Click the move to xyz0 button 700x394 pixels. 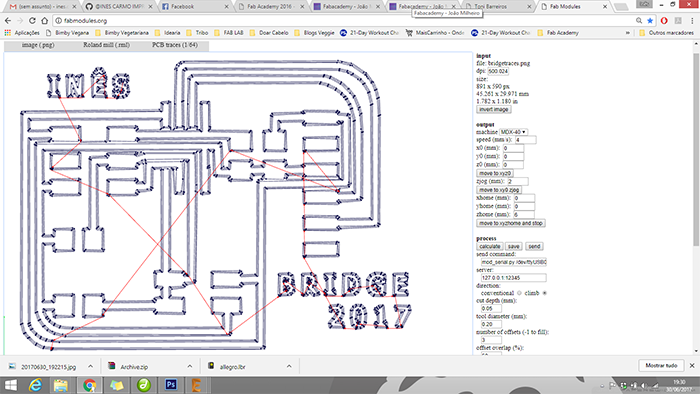pos(495,173)
